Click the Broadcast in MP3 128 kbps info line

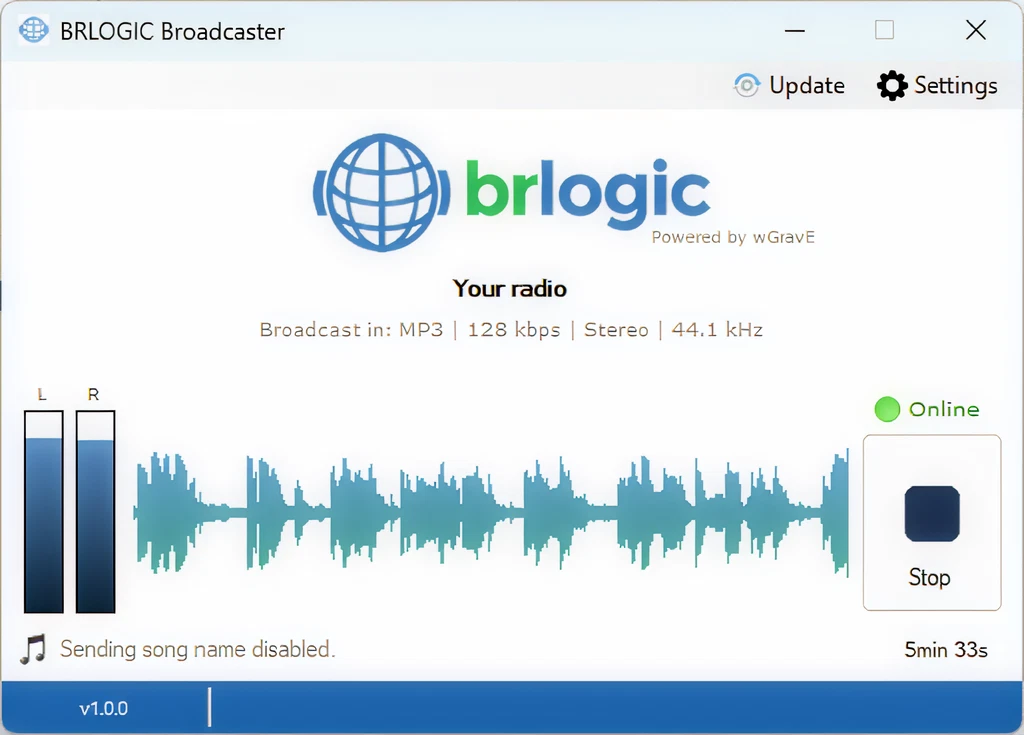click(511, 330)
